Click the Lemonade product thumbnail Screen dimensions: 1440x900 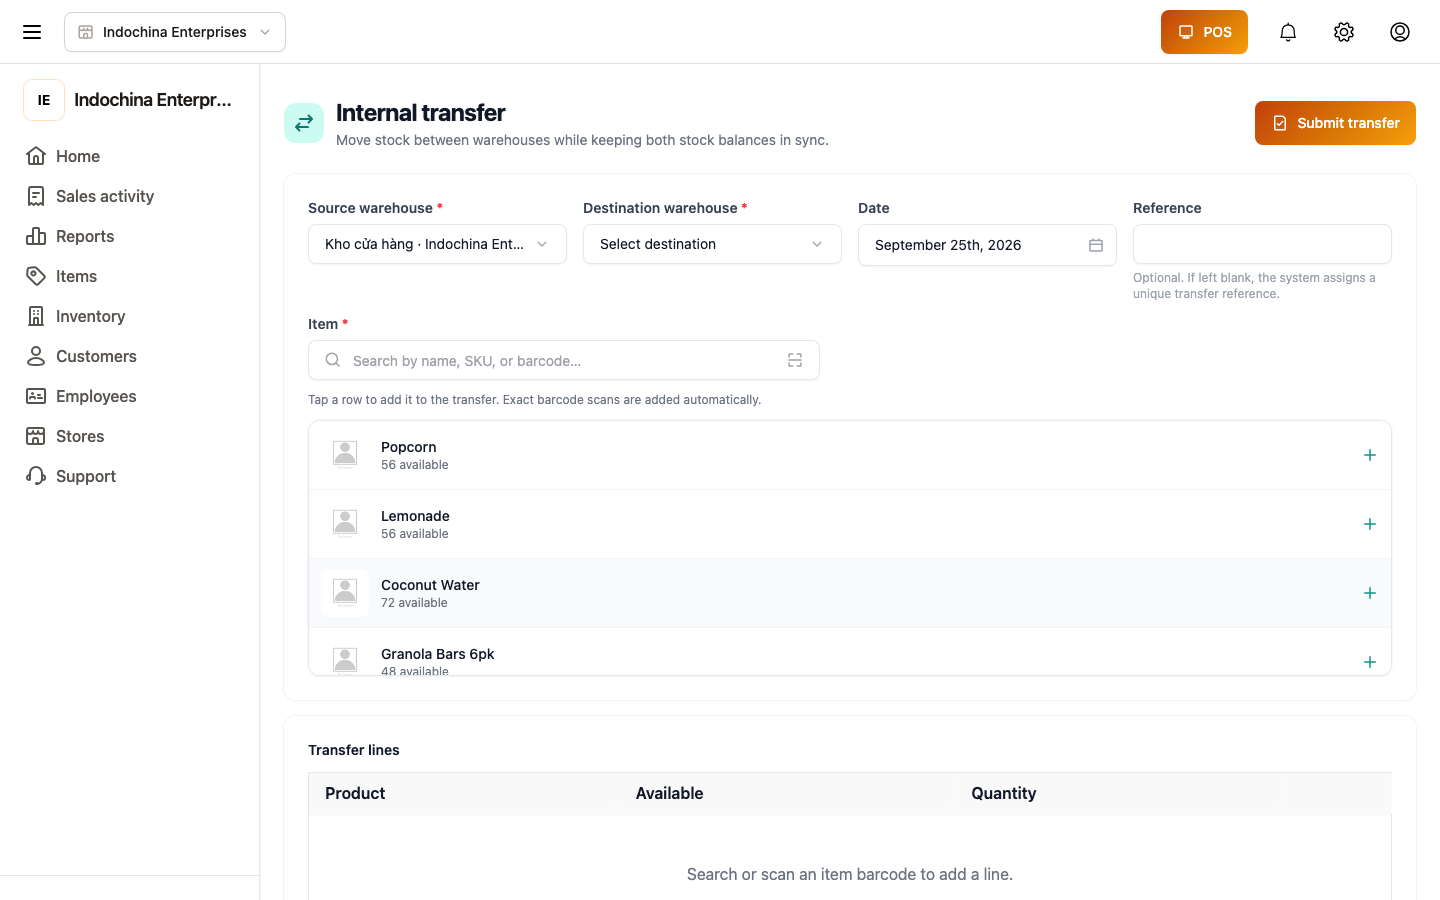(345, 524)
